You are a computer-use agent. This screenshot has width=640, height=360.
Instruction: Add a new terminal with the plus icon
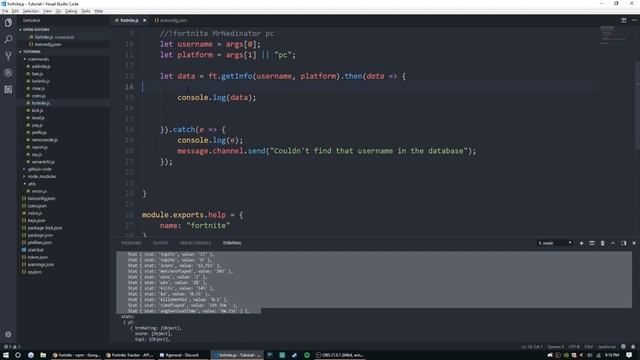click(x=581, y=243)
